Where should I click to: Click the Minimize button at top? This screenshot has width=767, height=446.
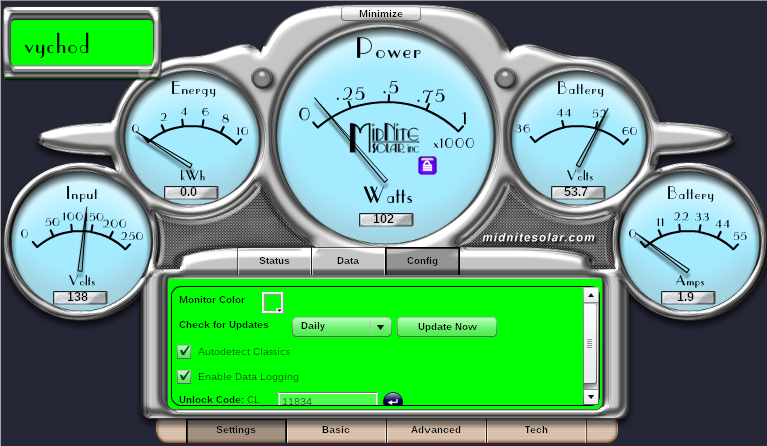click(x=380, y=14)
